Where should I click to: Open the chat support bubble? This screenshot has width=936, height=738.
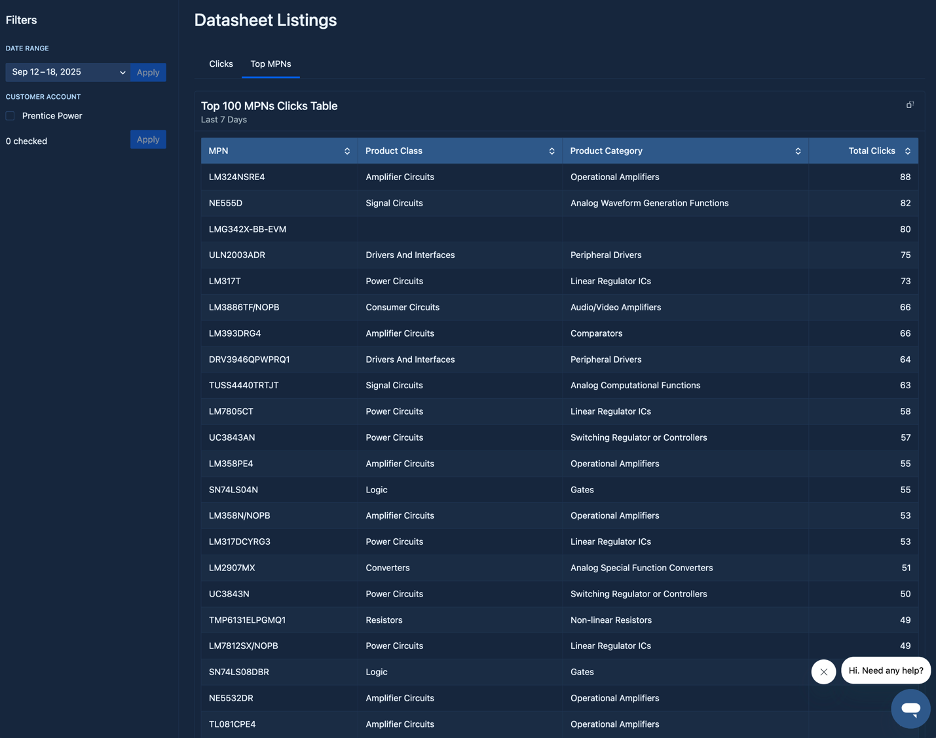coord(910,708)
